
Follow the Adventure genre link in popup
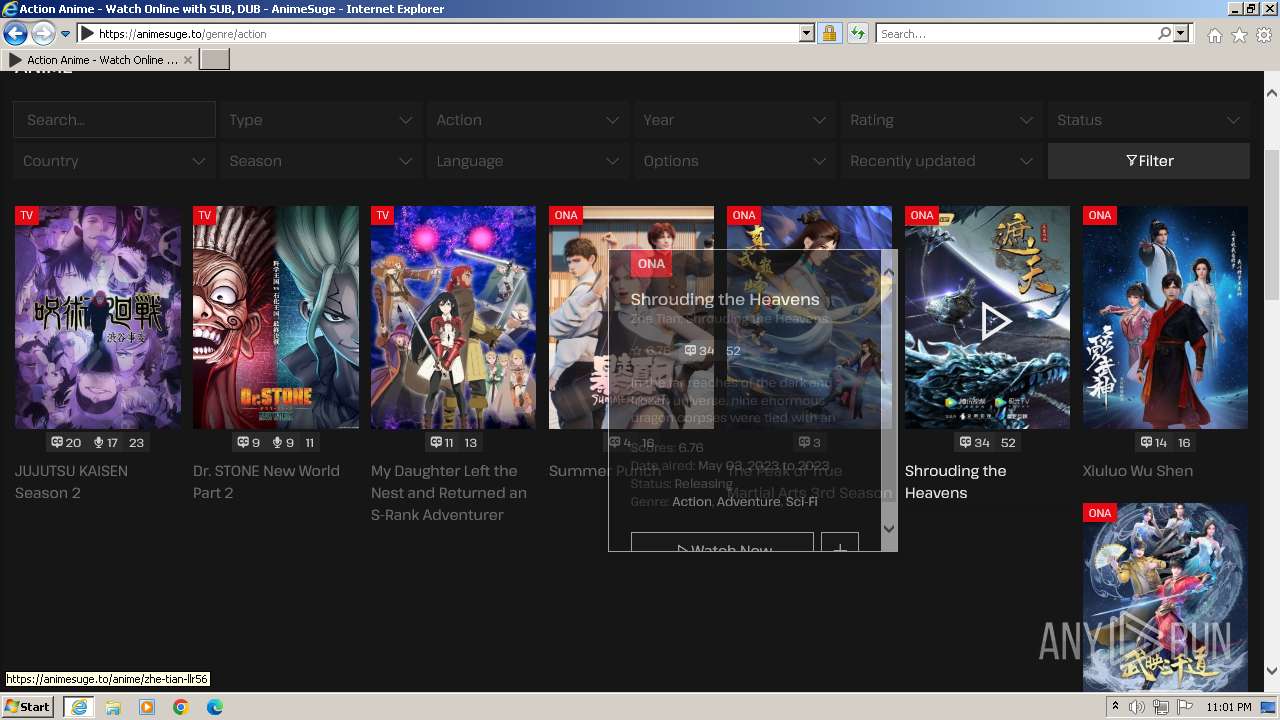coord(748,501)
